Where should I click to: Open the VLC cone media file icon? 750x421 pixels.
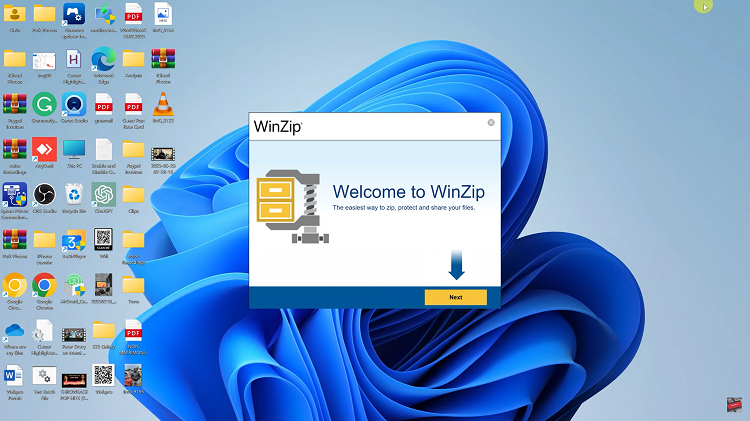click(163, 105)
